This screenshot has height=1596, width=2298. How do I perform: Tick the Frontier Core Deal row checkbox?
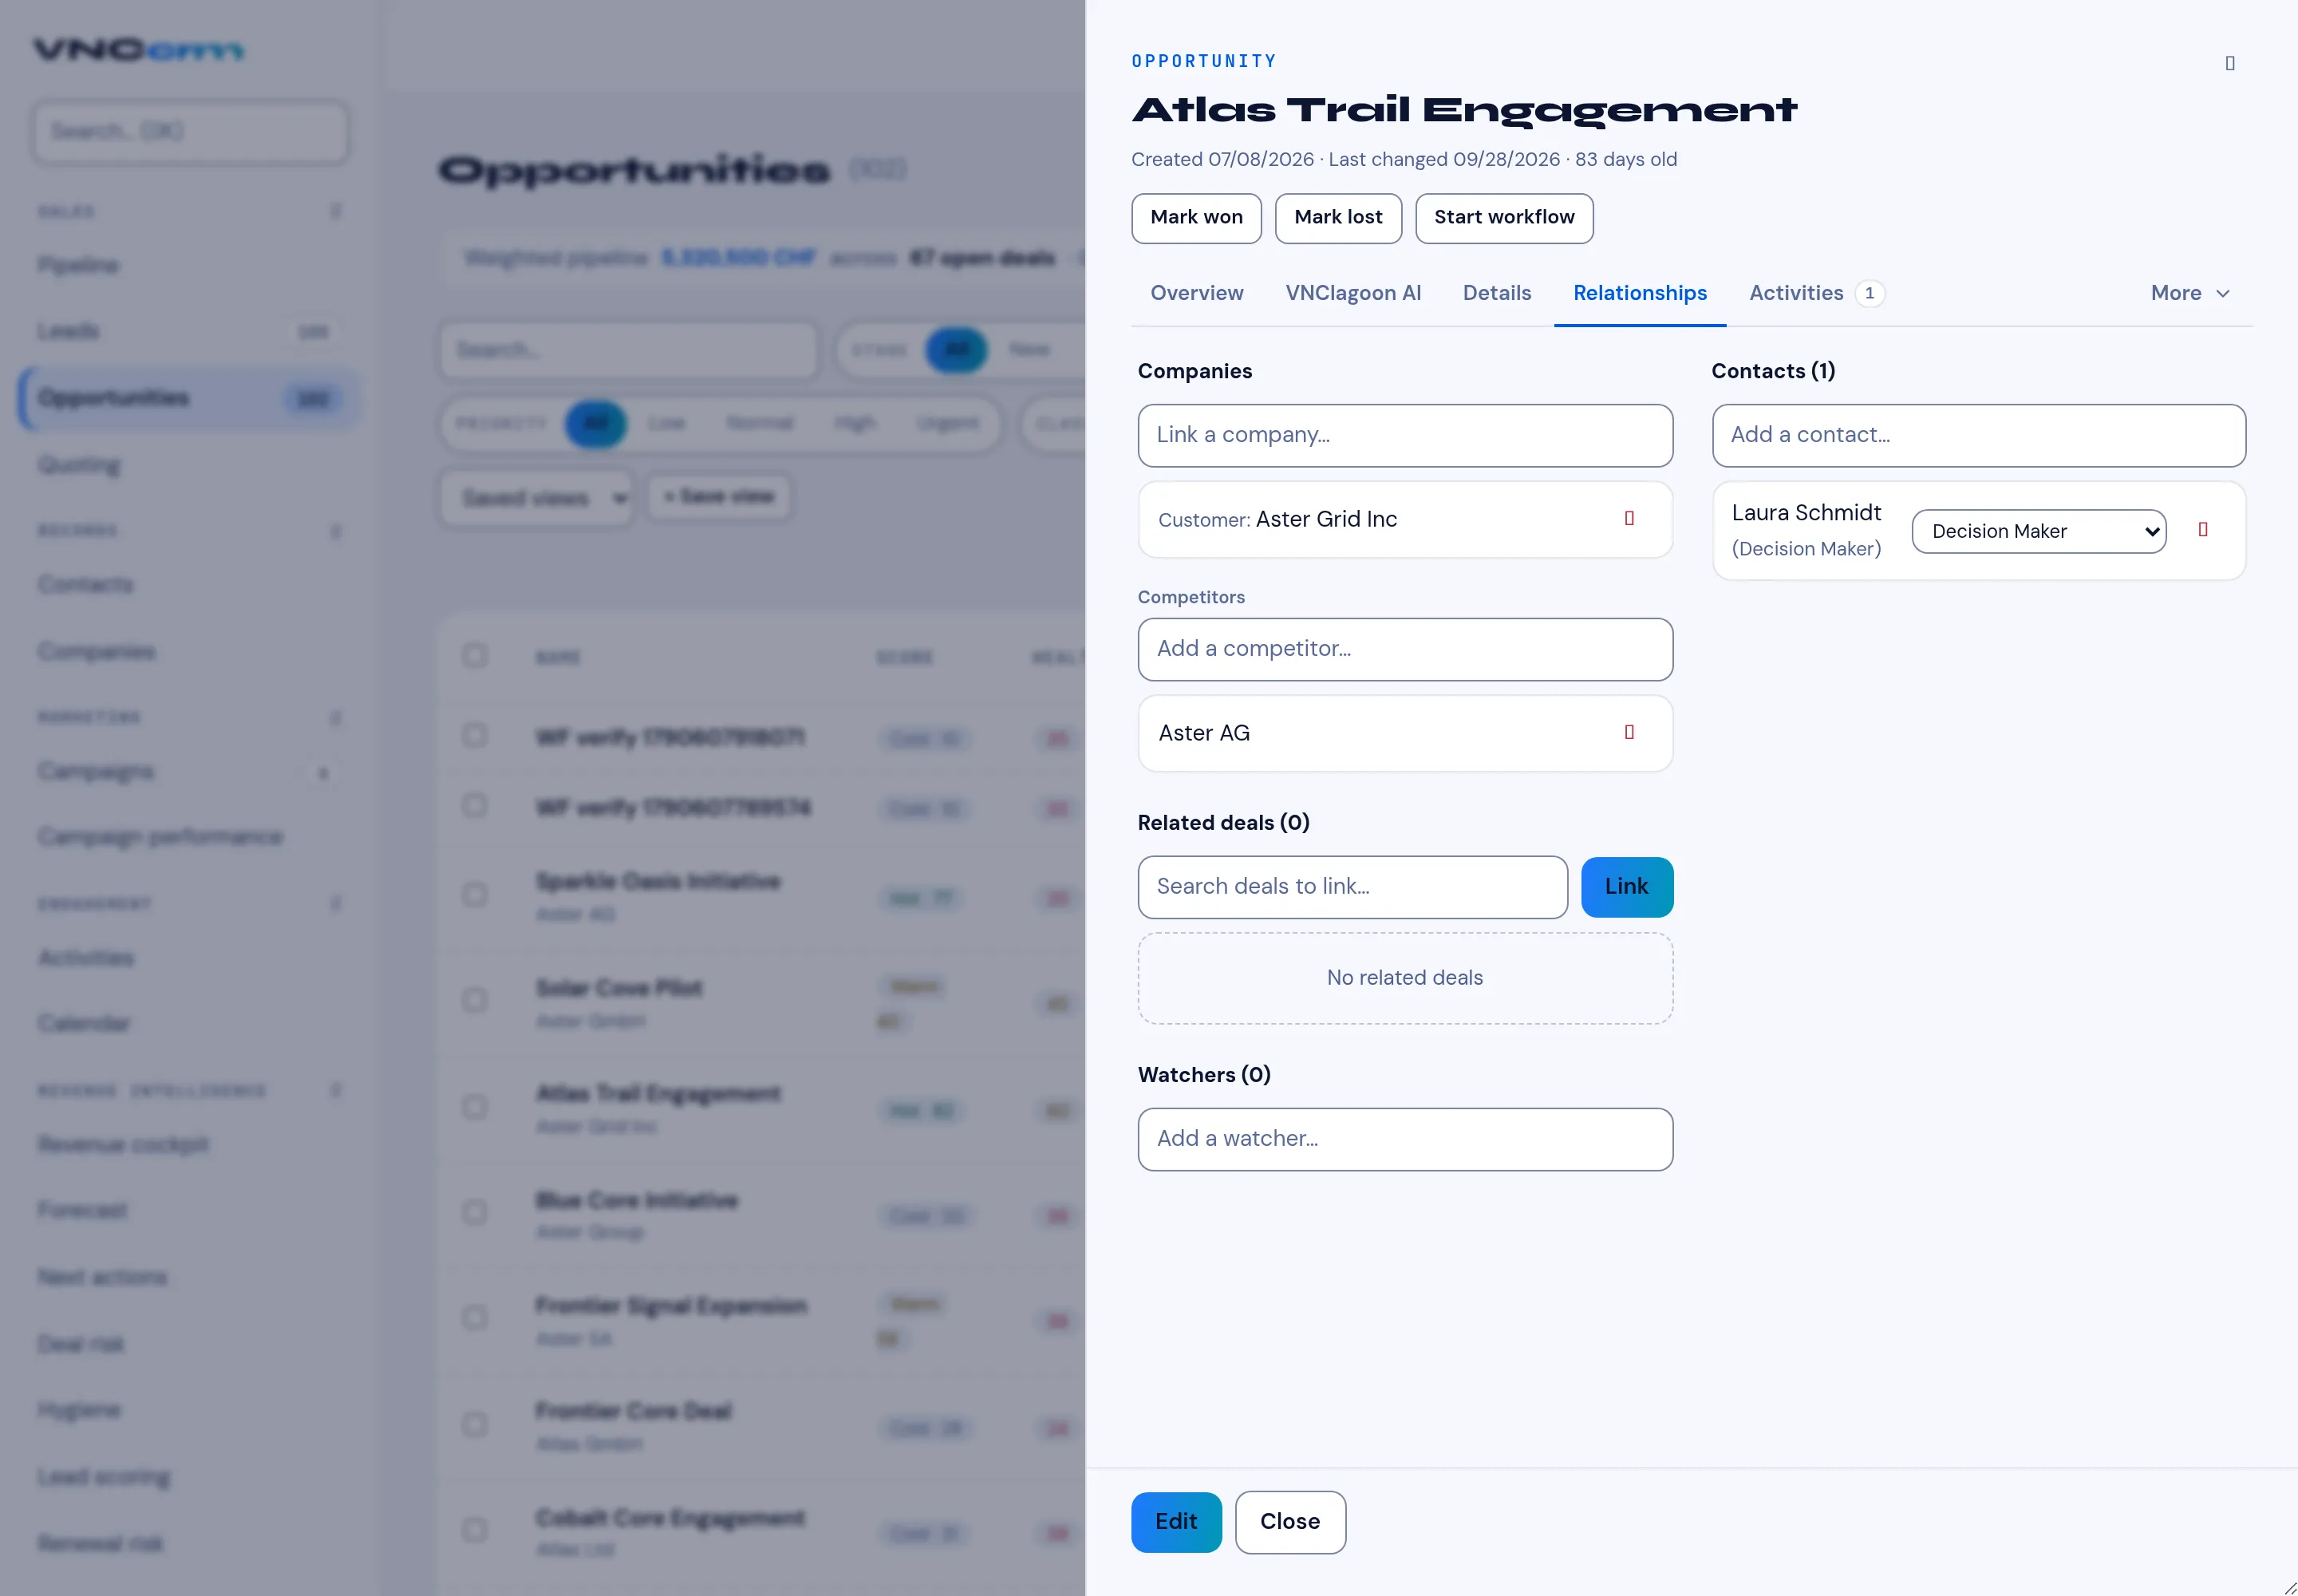point(475,1424)
